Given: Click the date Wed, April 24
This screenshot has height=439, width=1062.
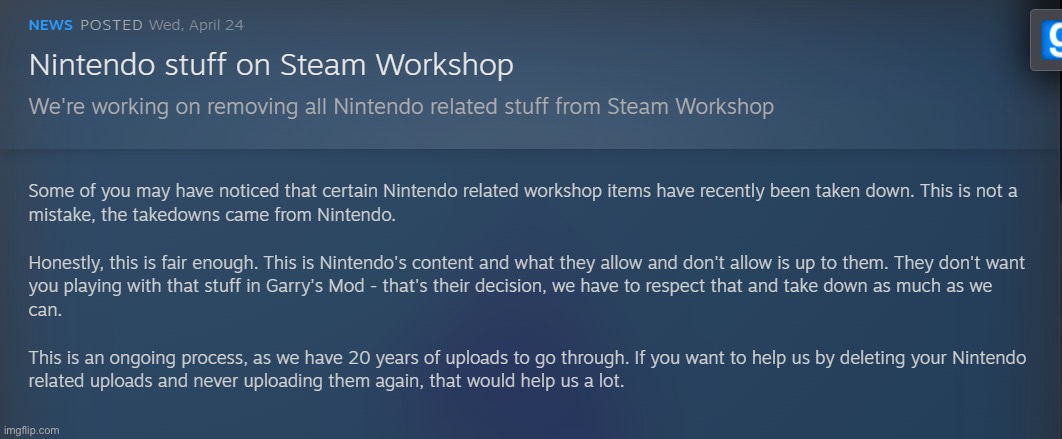Looking at the screenshot, I should pyautogui.click(x=196, y=26).
